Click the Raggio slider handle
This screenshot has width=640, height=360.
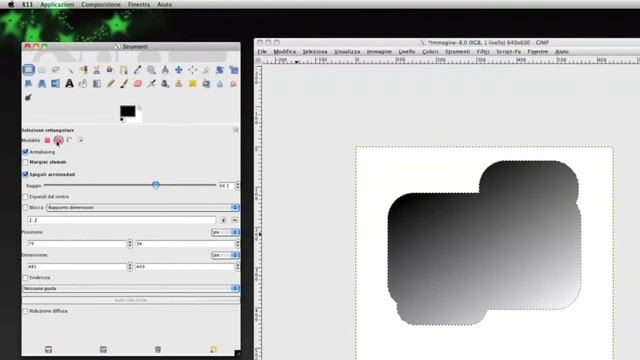[x=156, y=185]
